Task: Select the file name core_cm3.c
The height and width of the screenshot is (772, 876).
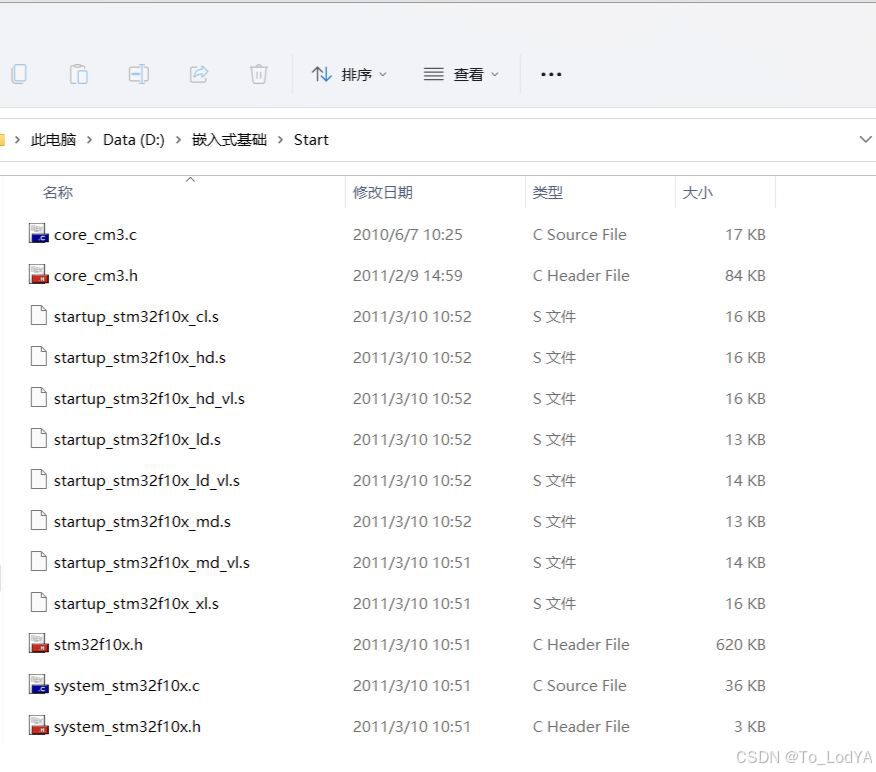Action: 95,235
